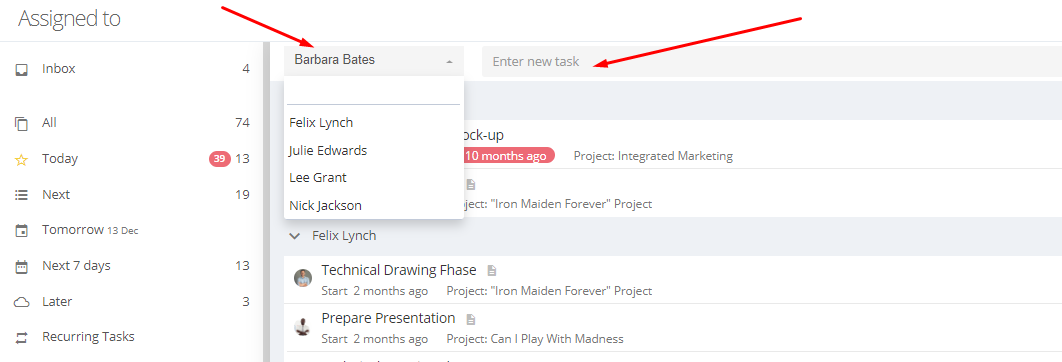Image resolution: width=1062 pixels, height=362 pixels.
Task: Focus the dropdown search box
Action: 374,93
